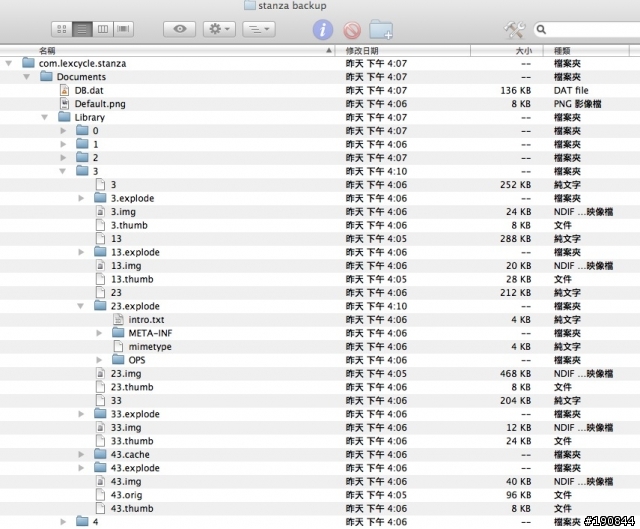This screenshot has height=529, width=640.
Task: Expand folder 1 in Library
Action: [x=63, y=144]
